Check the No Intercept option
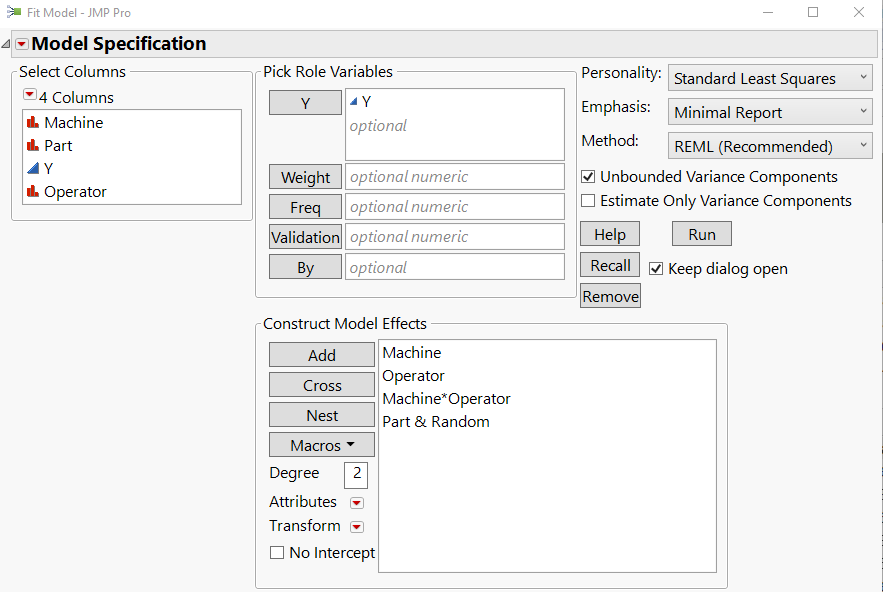The width and height of the screenshot is (883, 592). [x=277, y=553]
